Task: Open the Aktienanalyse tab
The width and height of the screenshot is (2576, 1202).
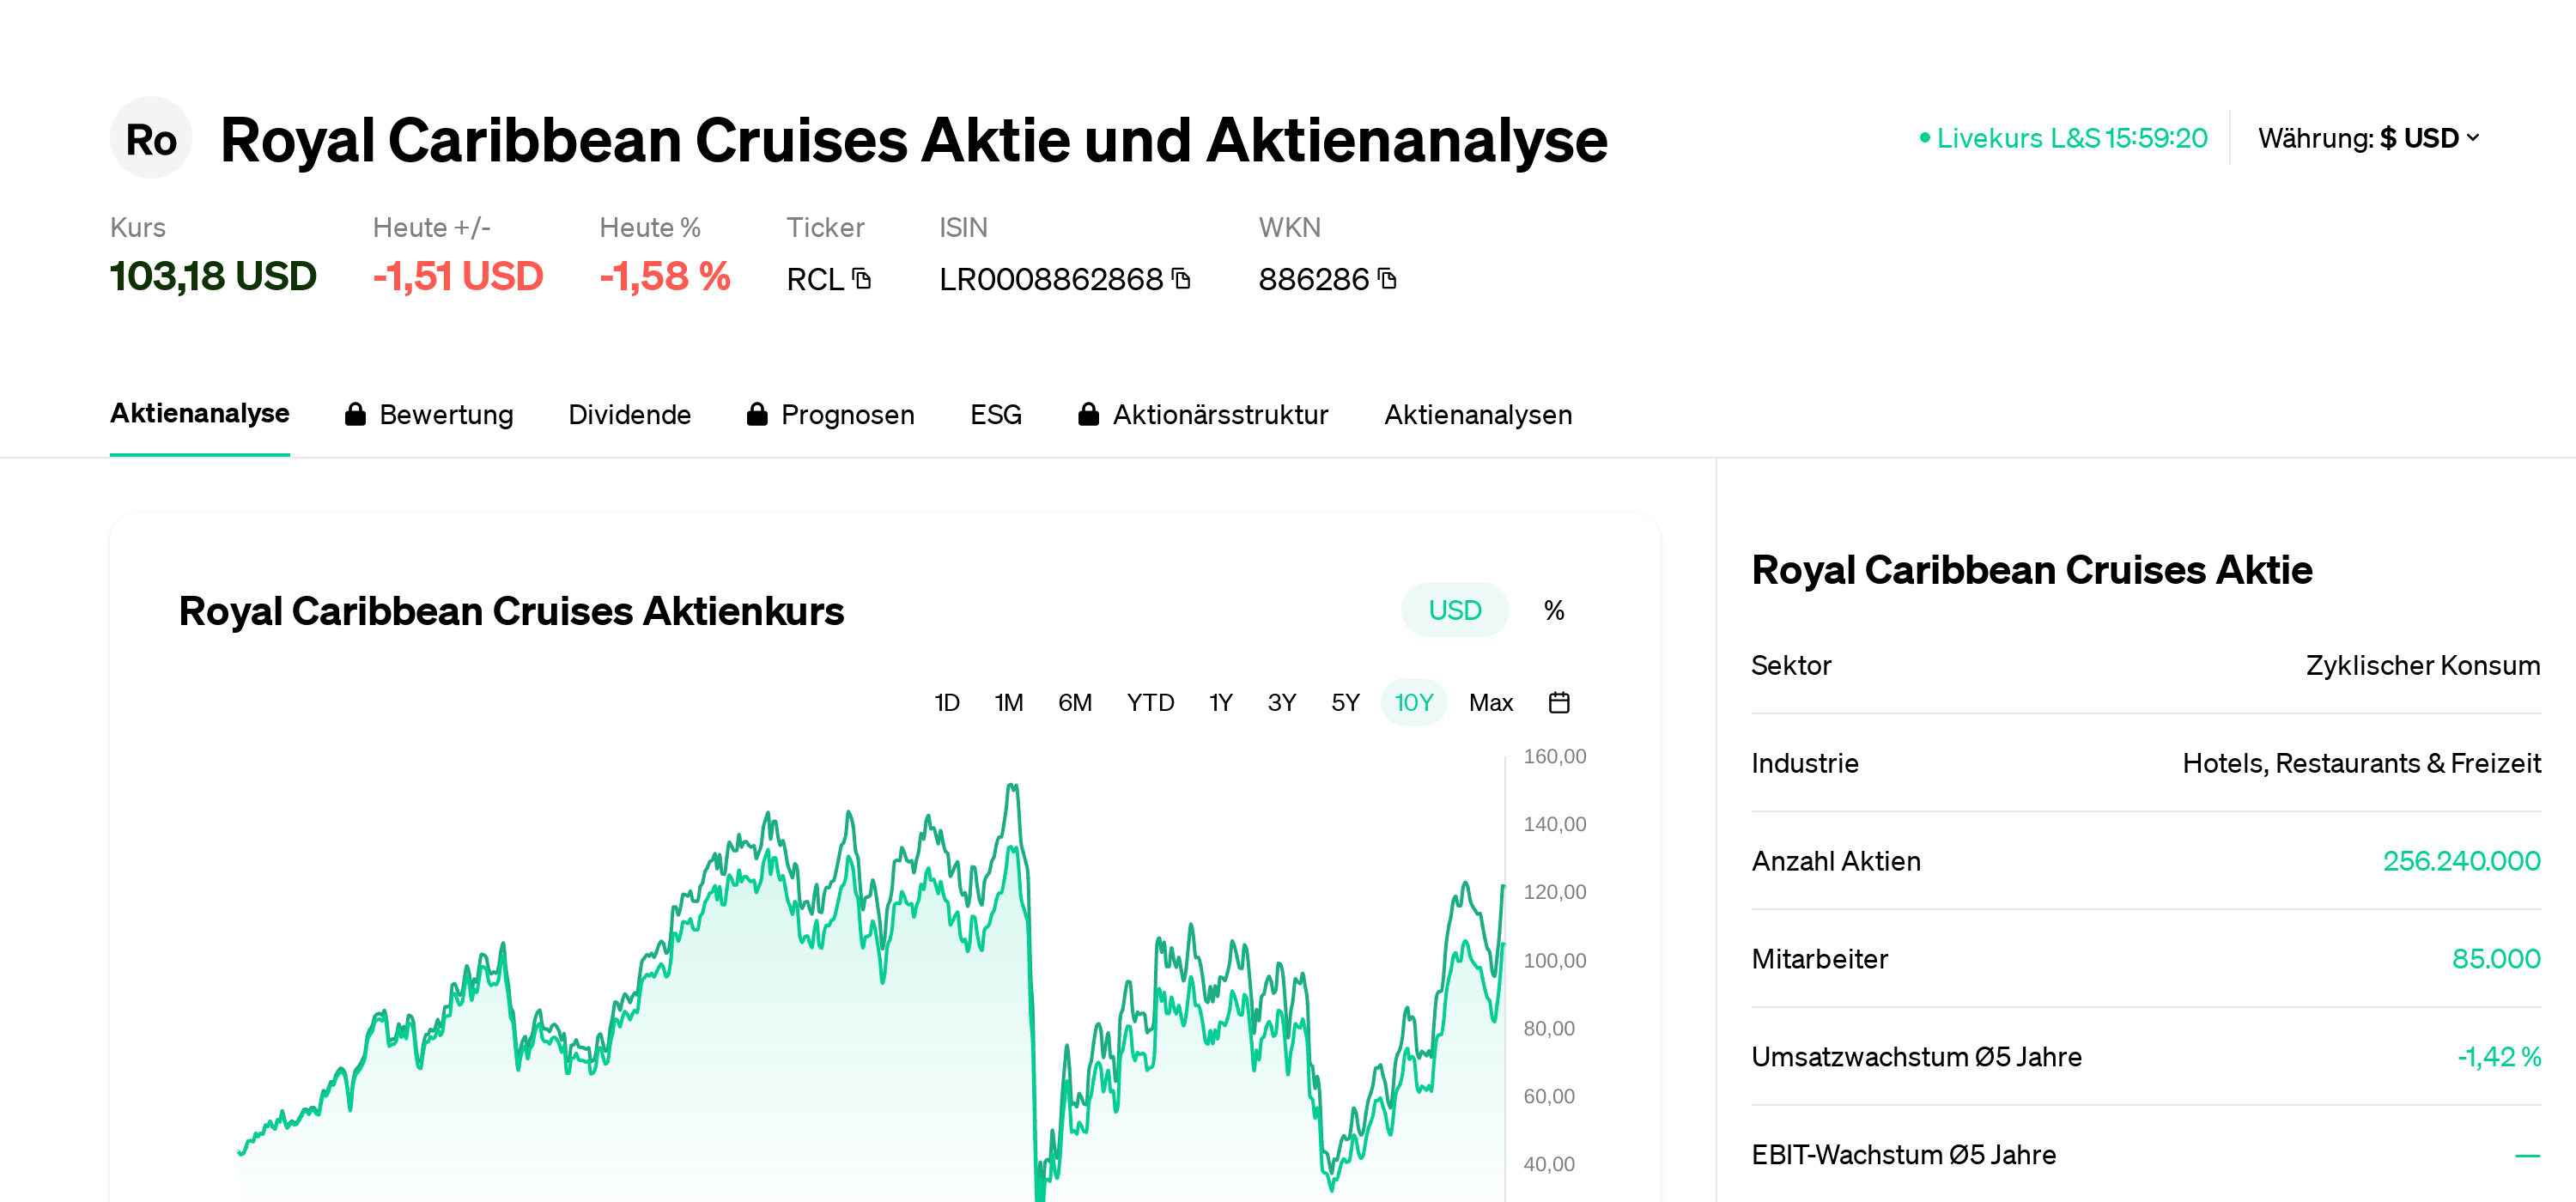Action: [x=200, y=413]
